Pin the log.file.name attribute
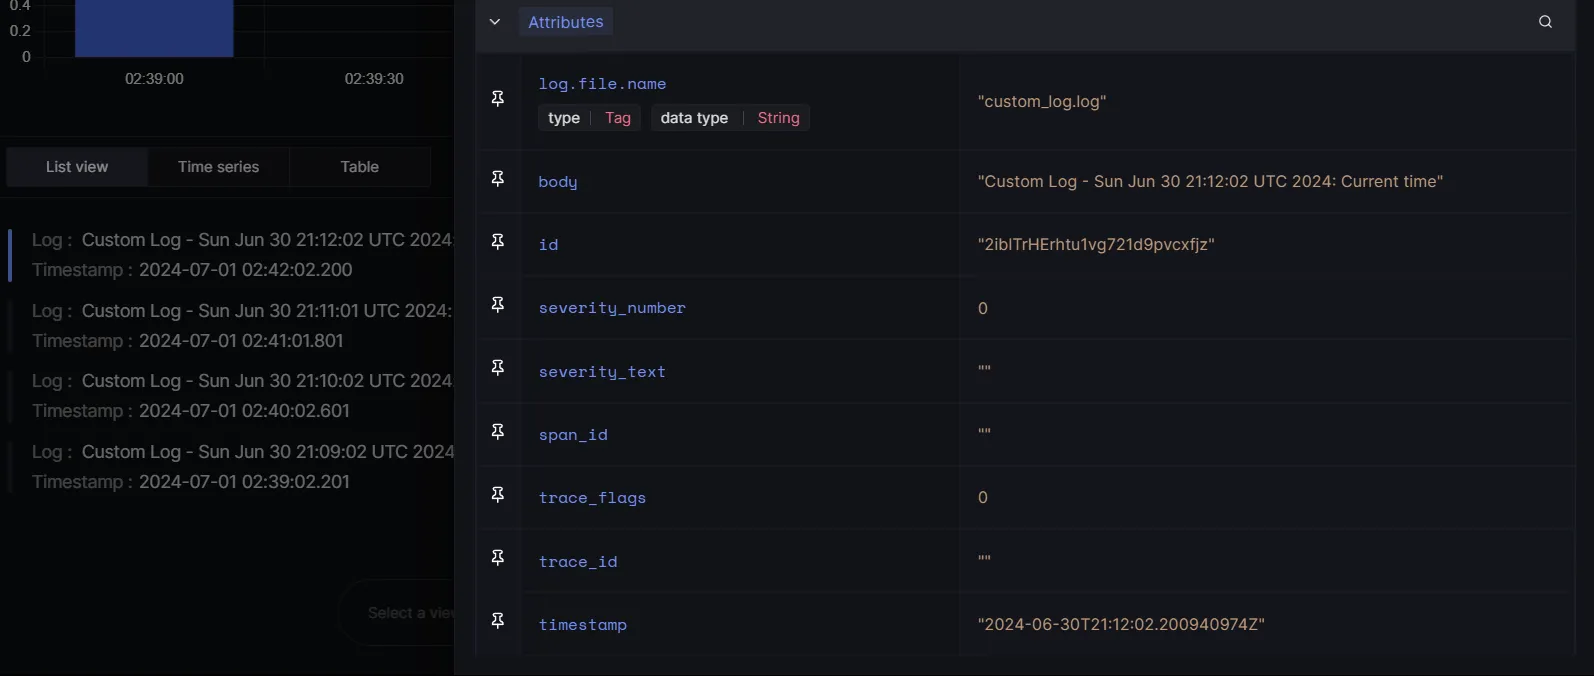The image size is (1594, 676). click(498, 99)
